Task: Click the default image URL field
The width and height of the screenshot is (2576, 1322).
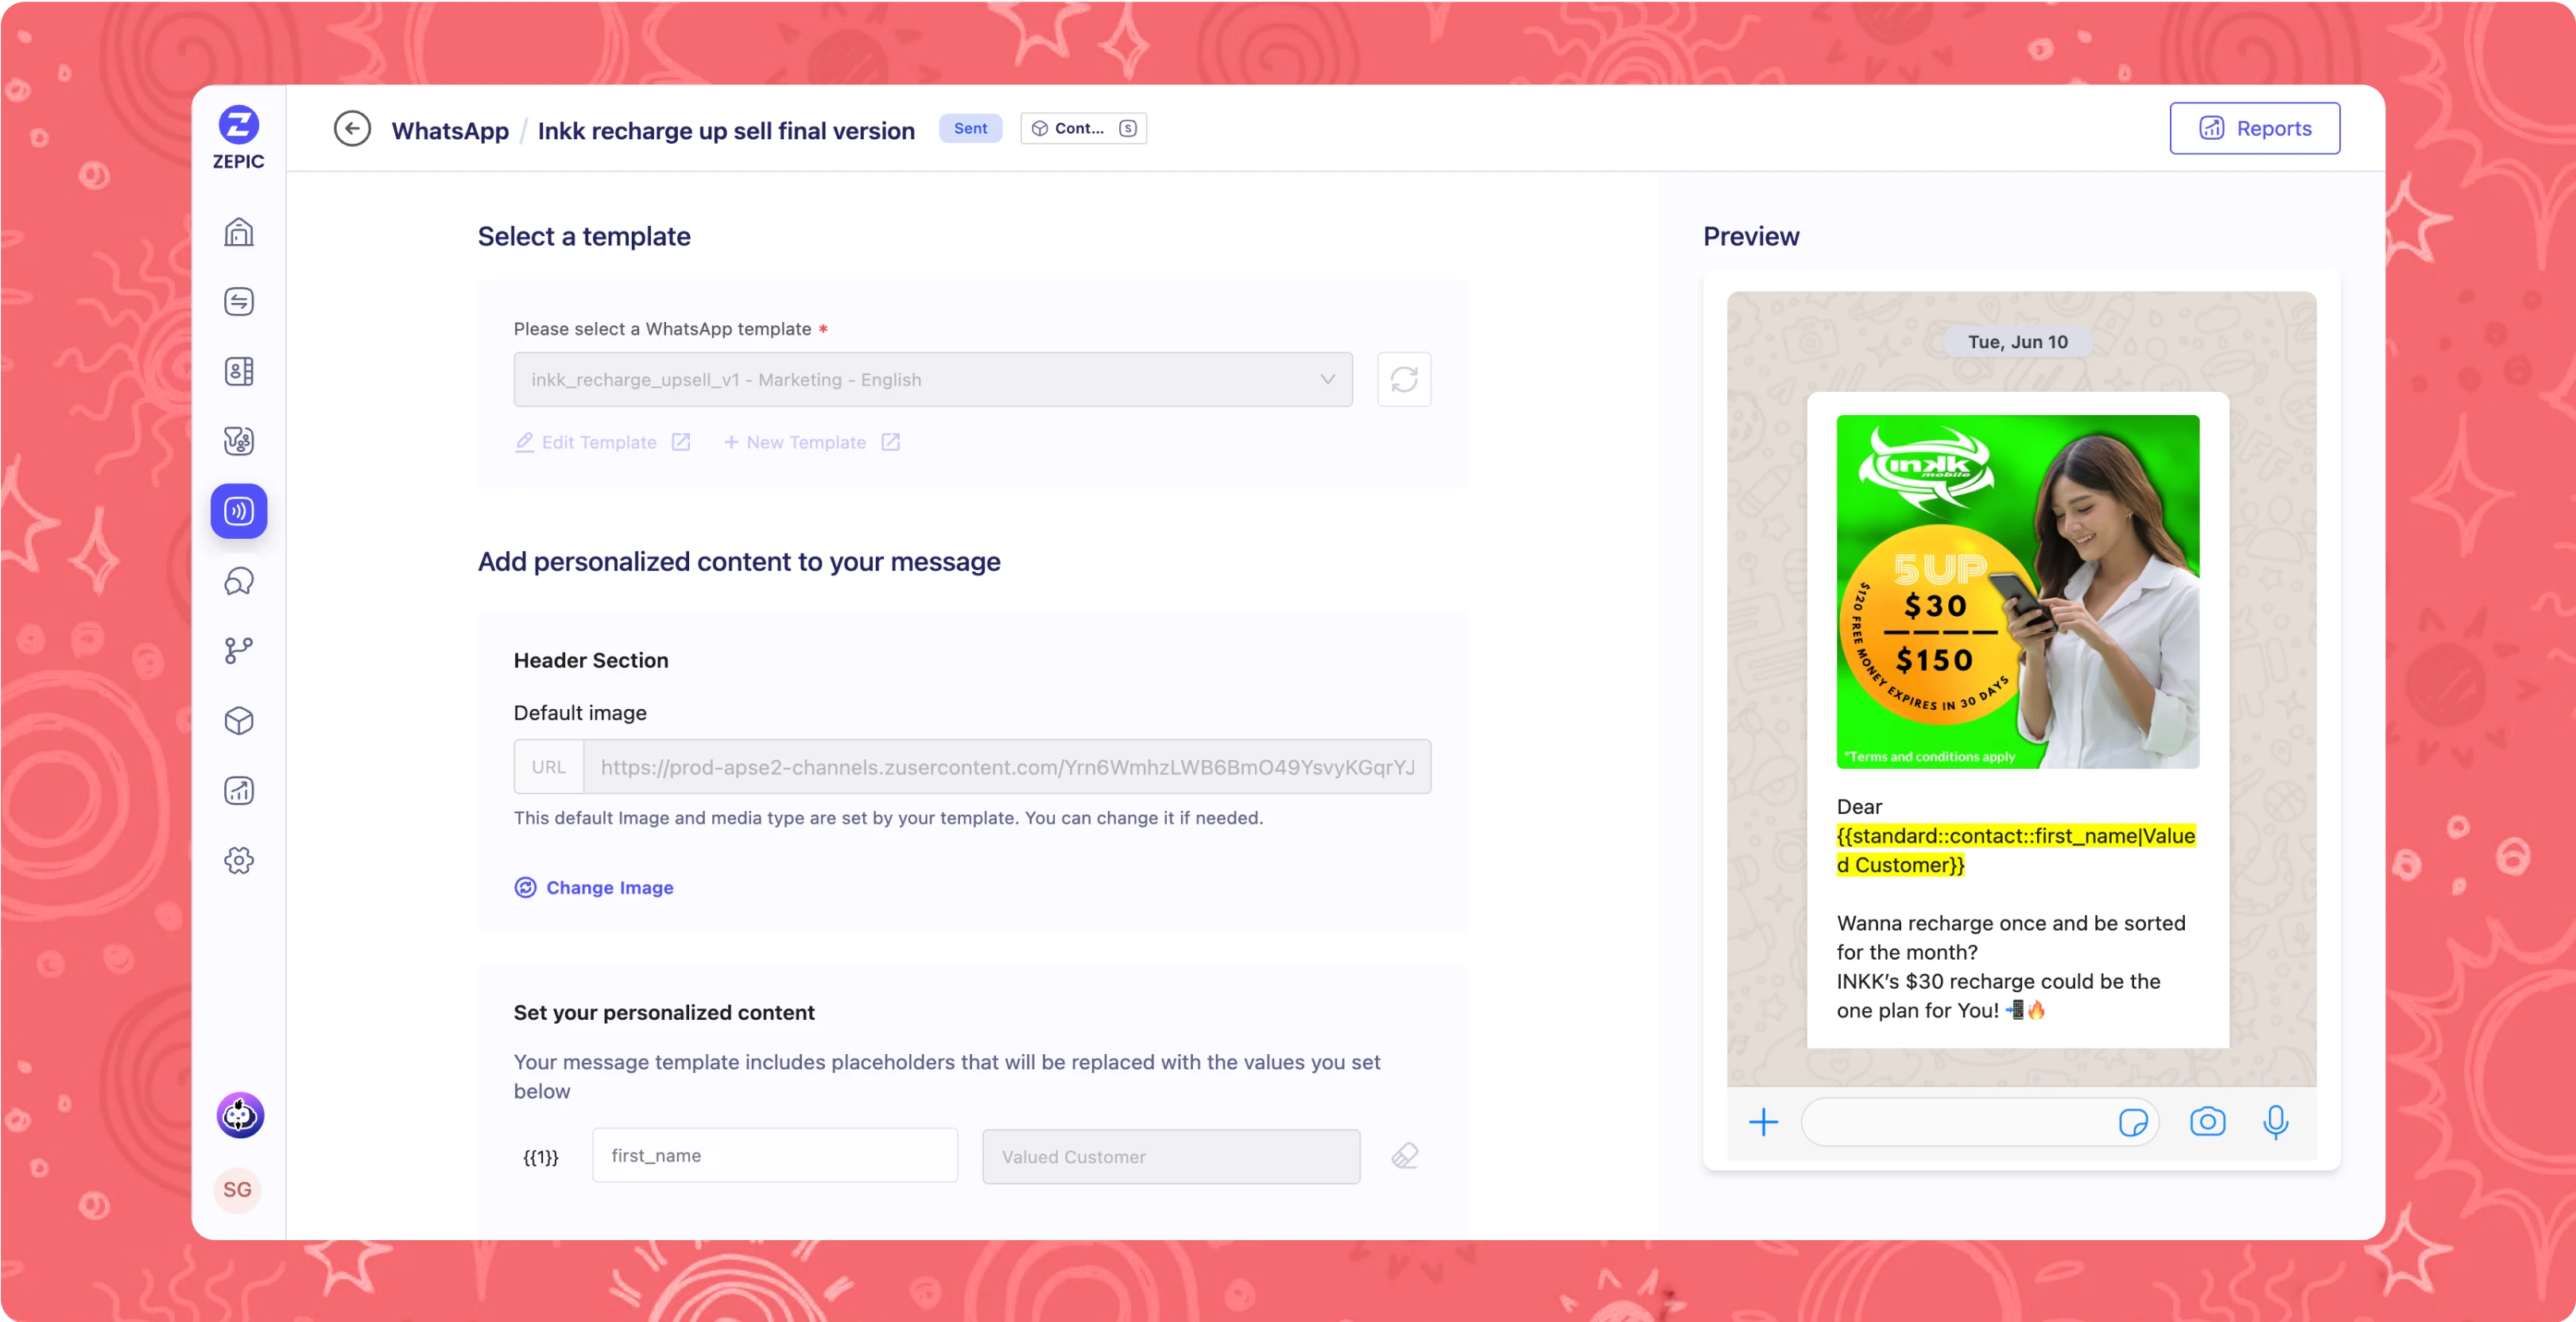Action: pyautogui.click(x=1007, y=767)
